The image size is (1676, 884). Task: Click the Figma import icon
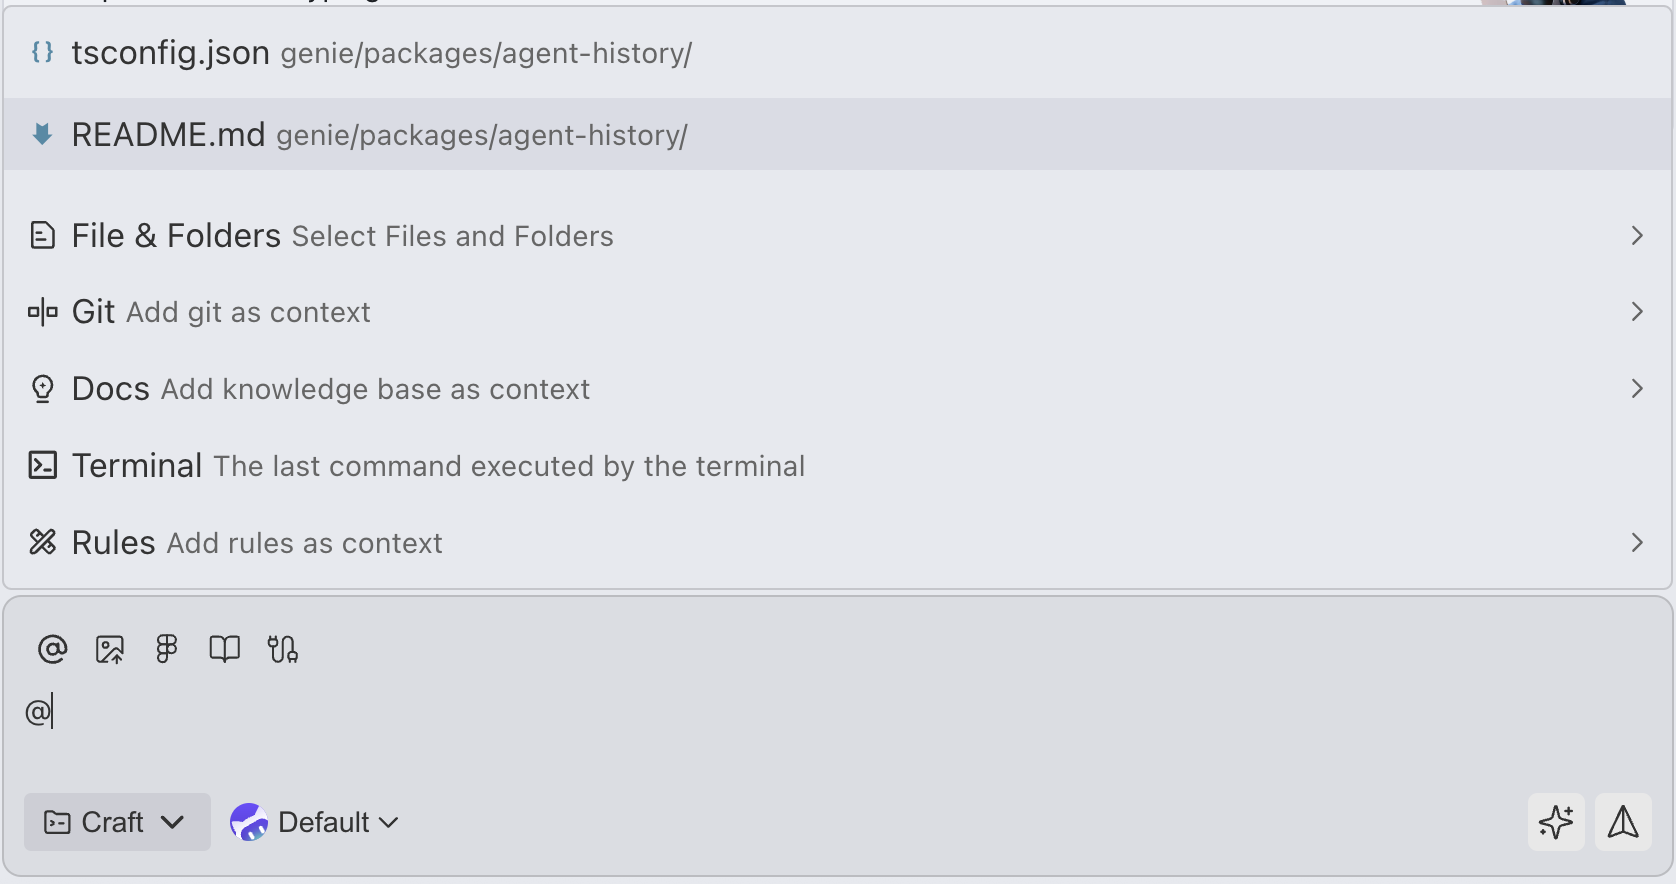tap(167, 649)
